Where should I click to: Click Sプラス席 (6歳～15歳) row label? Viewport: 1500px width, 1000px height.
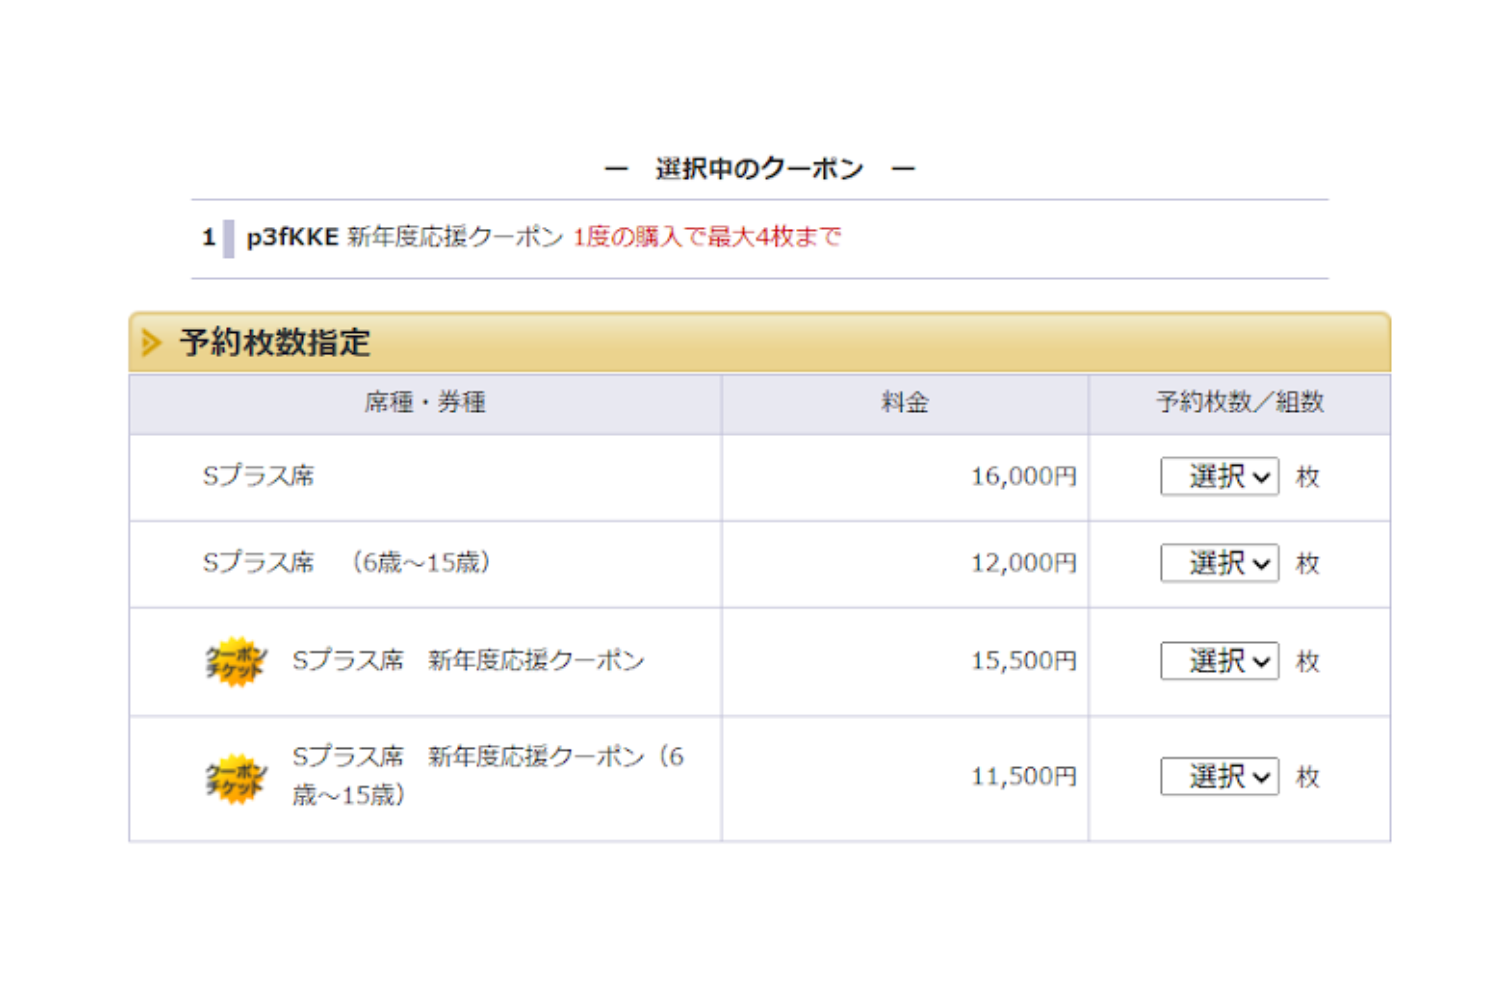click(346, 563)
